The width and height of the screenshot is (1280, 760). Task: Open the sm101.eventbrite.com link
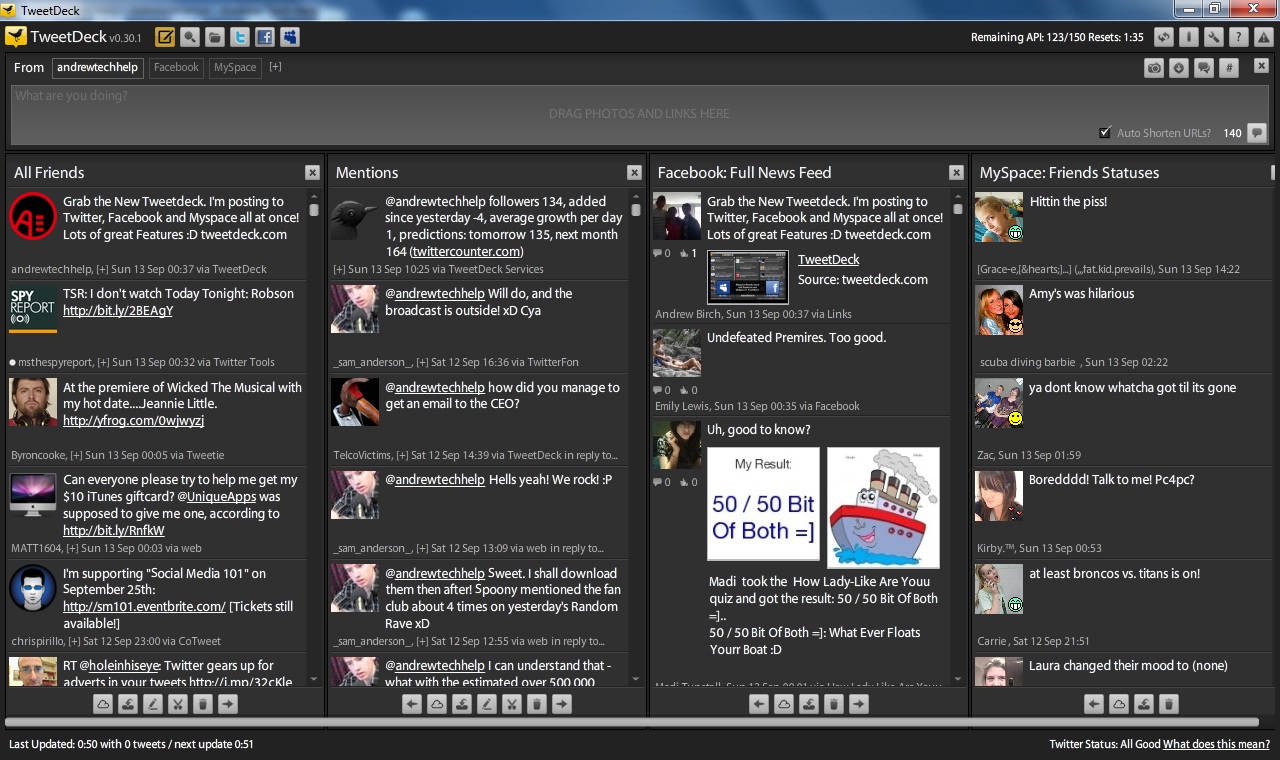coord(144,607)
